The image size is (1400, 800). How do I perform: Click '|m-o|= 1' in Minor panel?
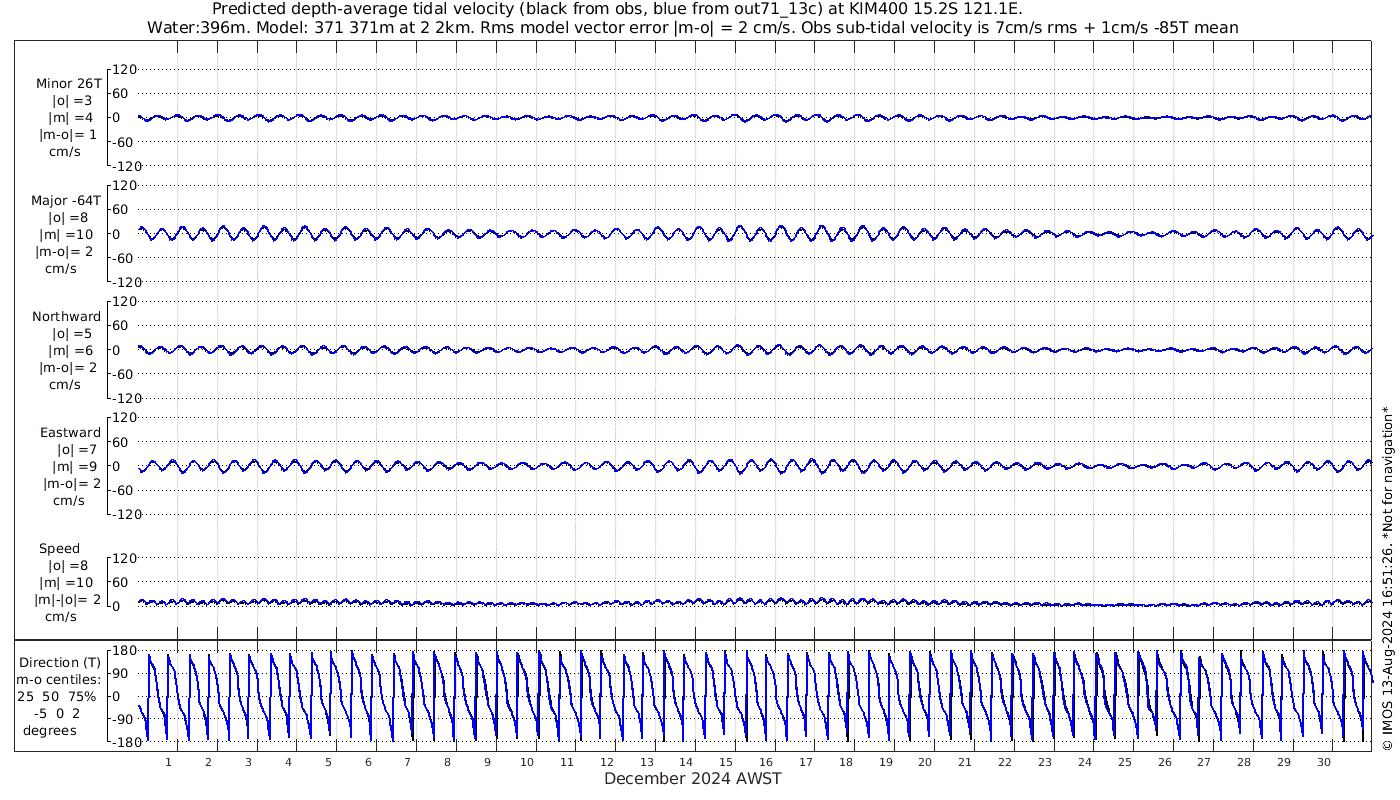pos(68,135)
